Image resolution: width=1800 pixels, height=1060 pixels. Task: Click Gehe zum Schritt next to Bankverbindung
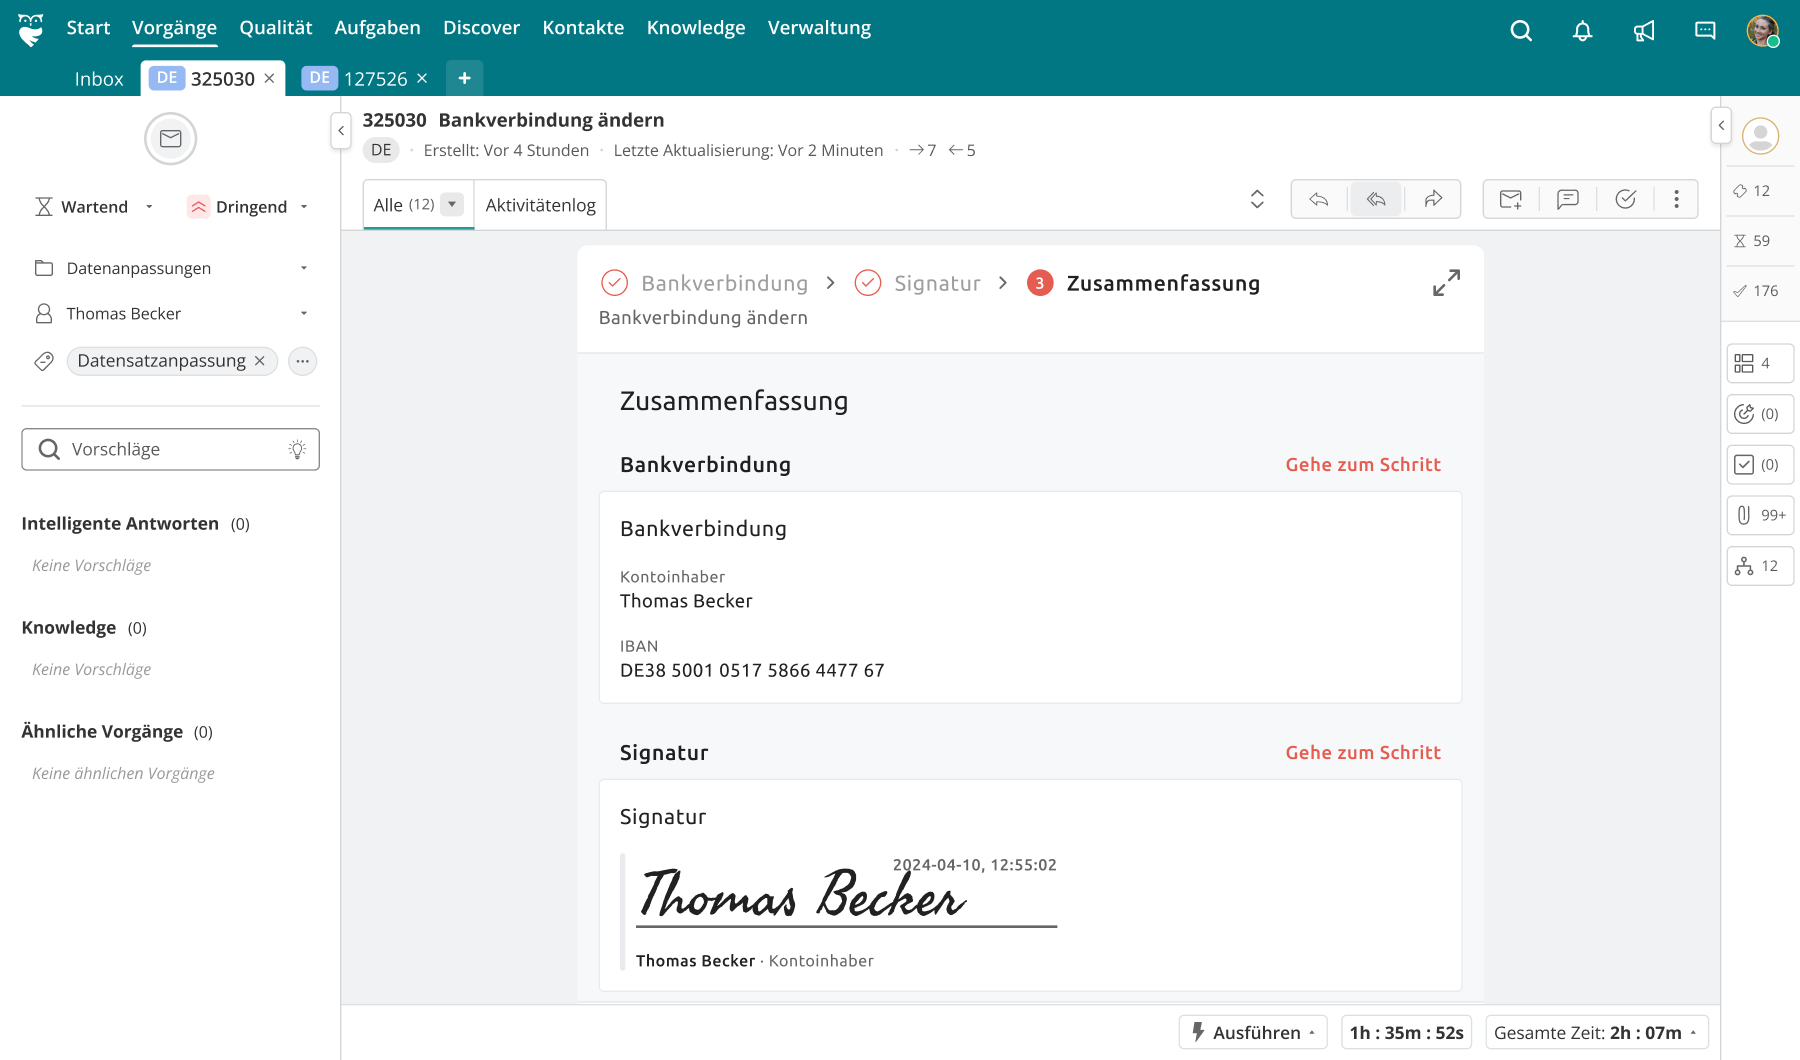pos(1363,465)
